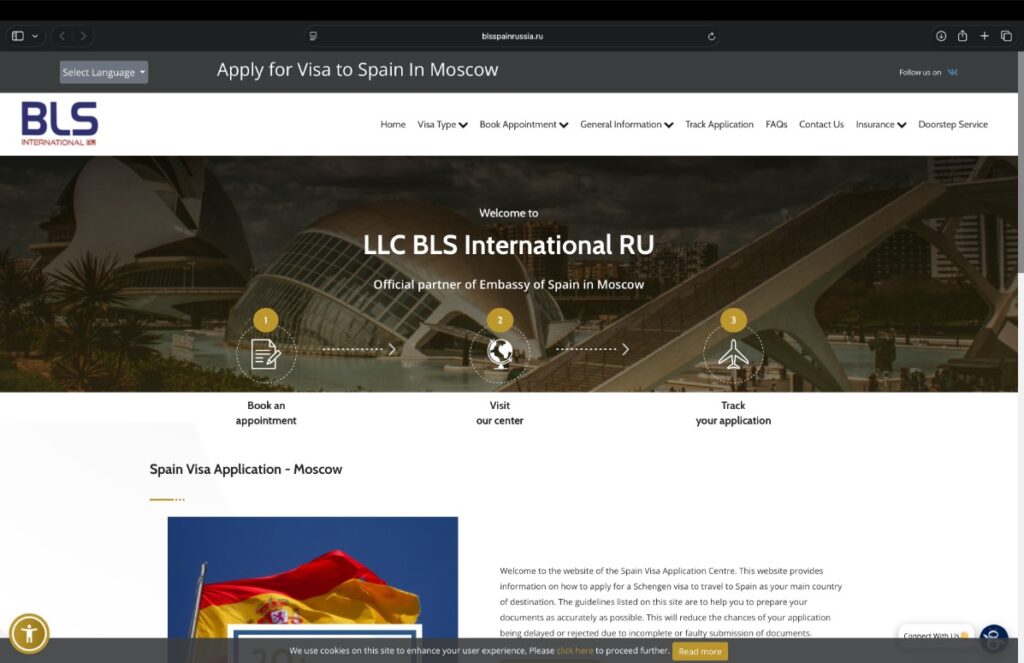This screenshot has width=1024, height=663.
Task: Open the reader view icon in the address bar
Action: tap(313, 36)
